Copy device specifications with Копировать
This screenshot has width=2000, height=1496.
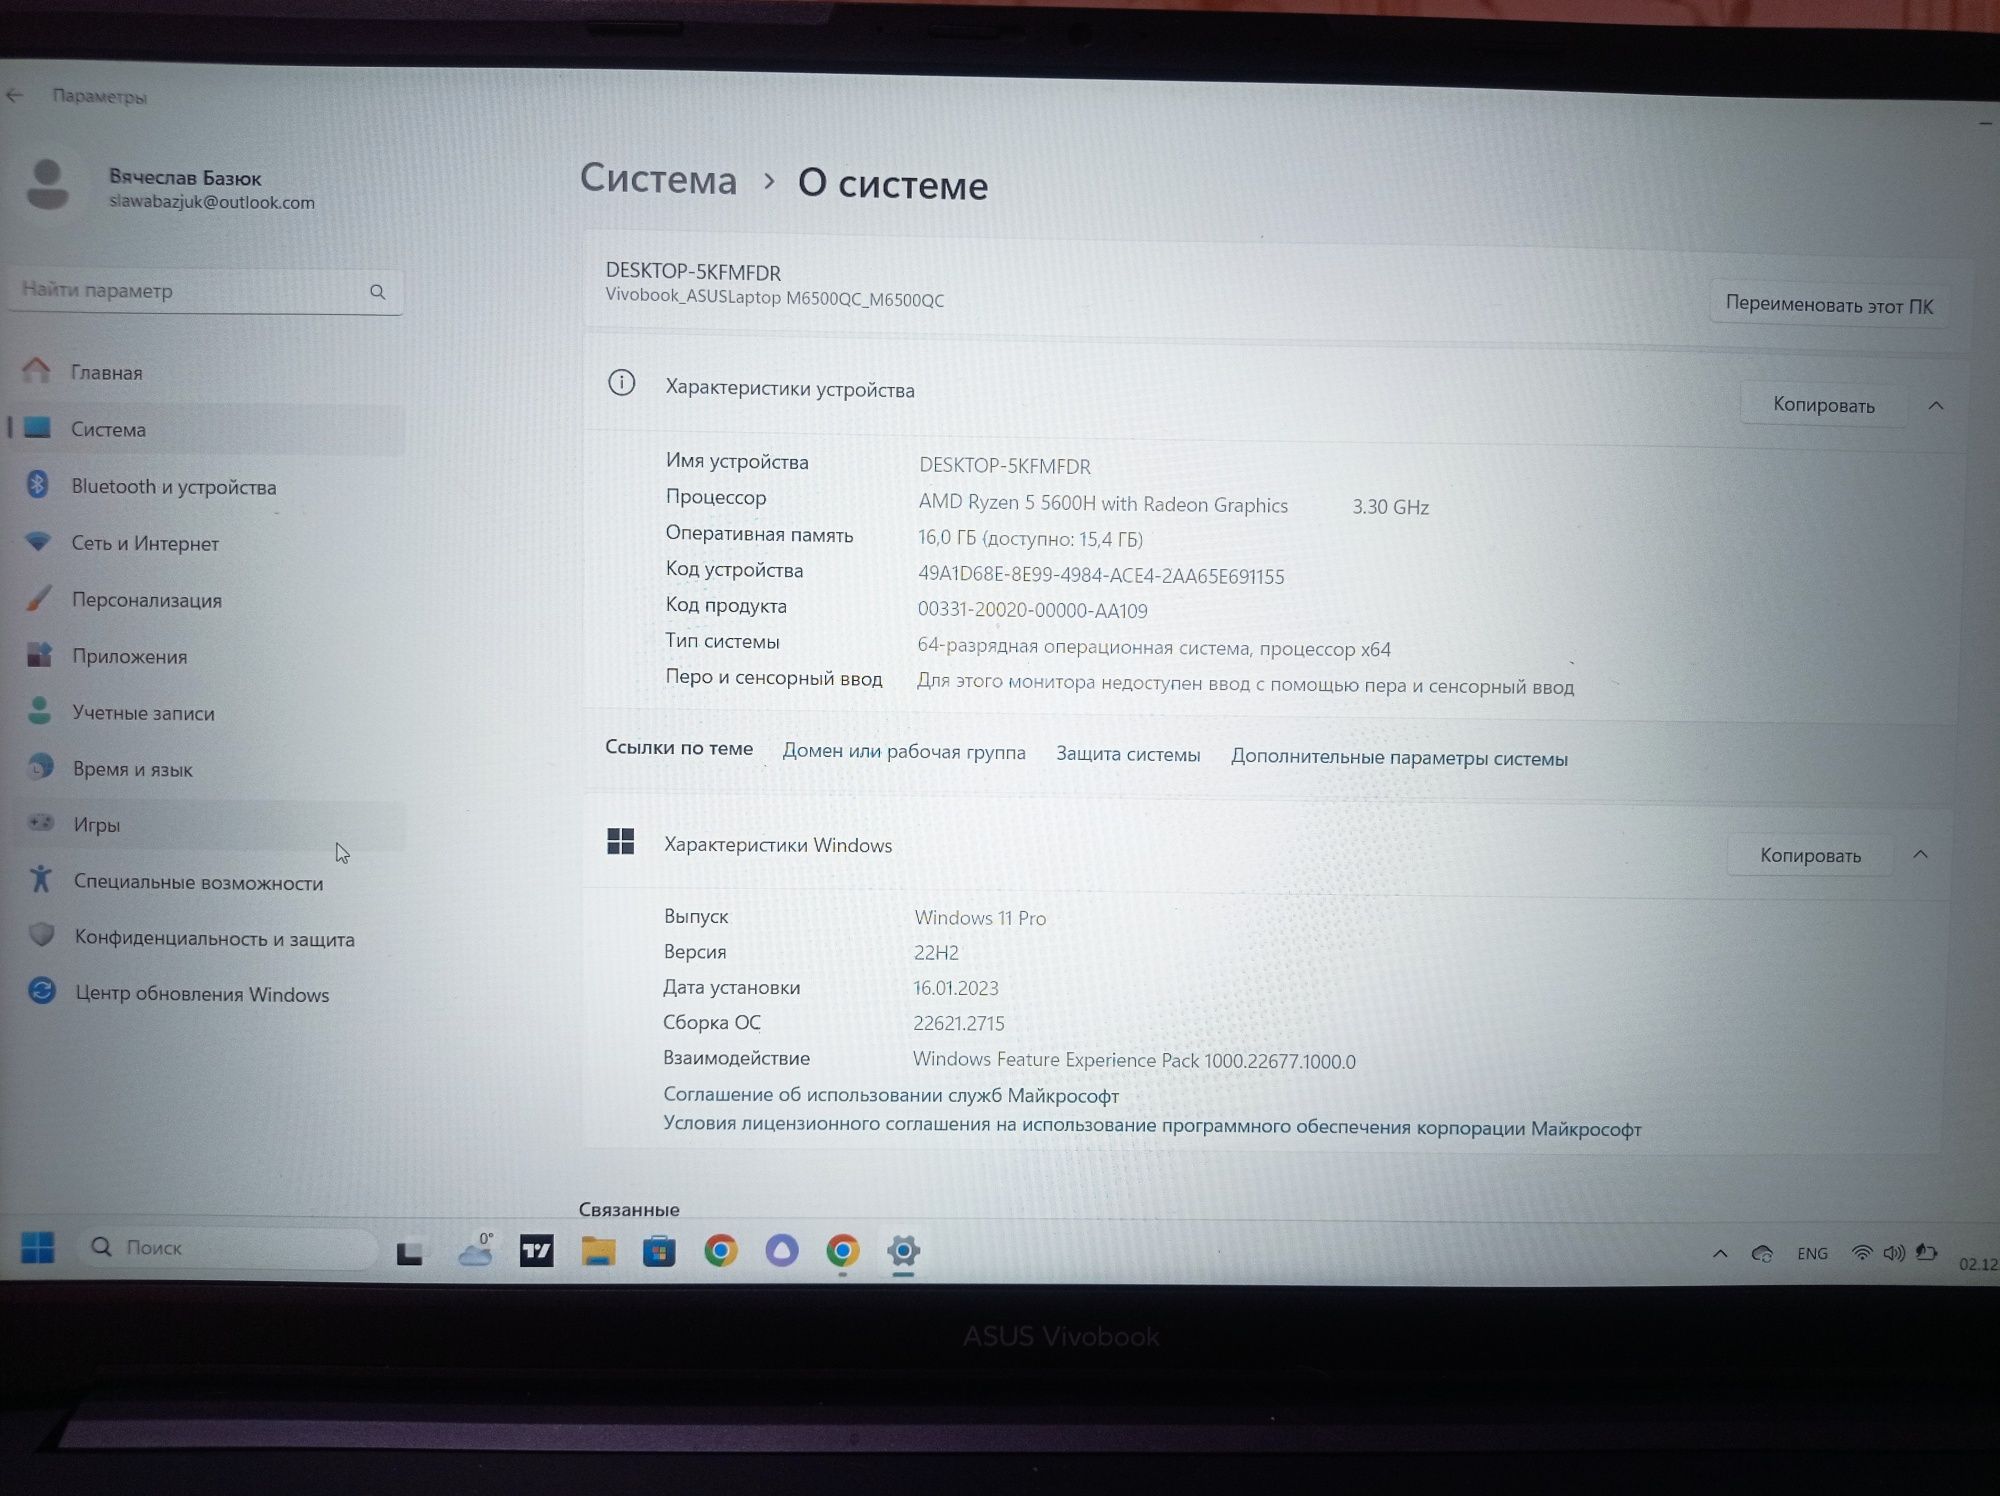point(1823,405)
